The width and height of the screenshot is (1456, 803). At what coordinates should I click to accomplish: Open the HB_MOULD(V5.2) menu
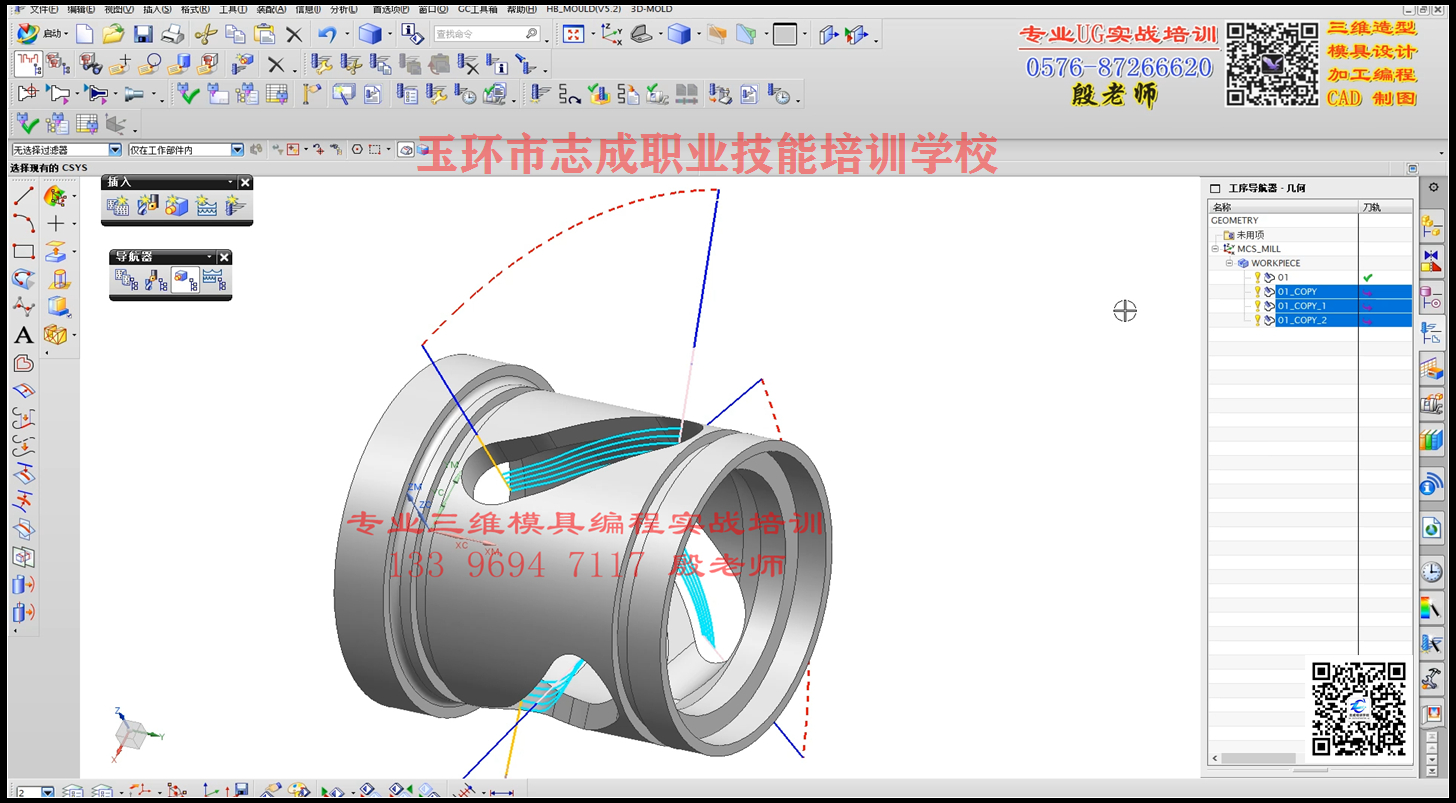(583, 9)
